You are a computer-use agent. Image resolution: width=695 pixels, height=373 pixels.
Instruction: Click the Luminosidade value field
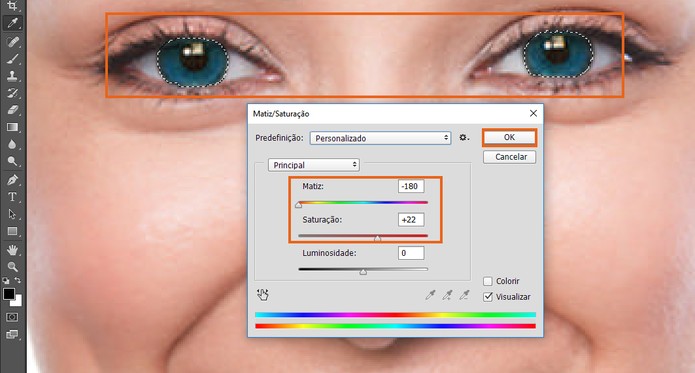pyautogui.click(x=411, y=253)
